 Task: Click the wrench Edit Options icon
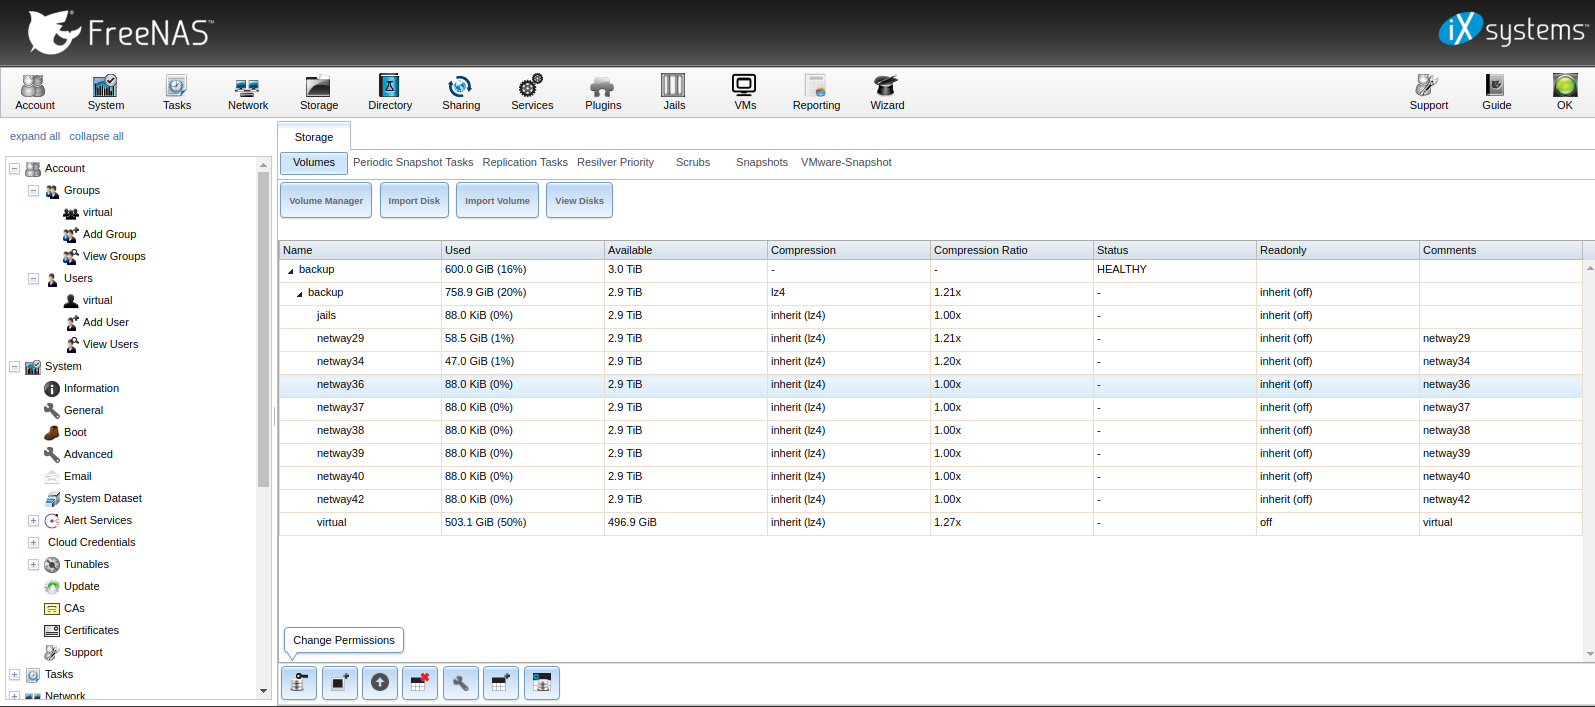(x=461, y=683)
